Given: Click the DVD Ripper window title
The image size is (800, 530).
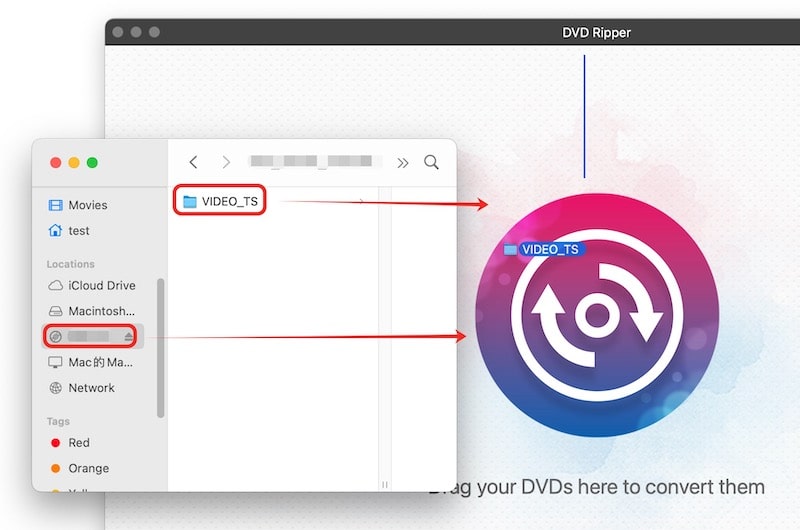Looking at the screenshot, I should [596, 33].
